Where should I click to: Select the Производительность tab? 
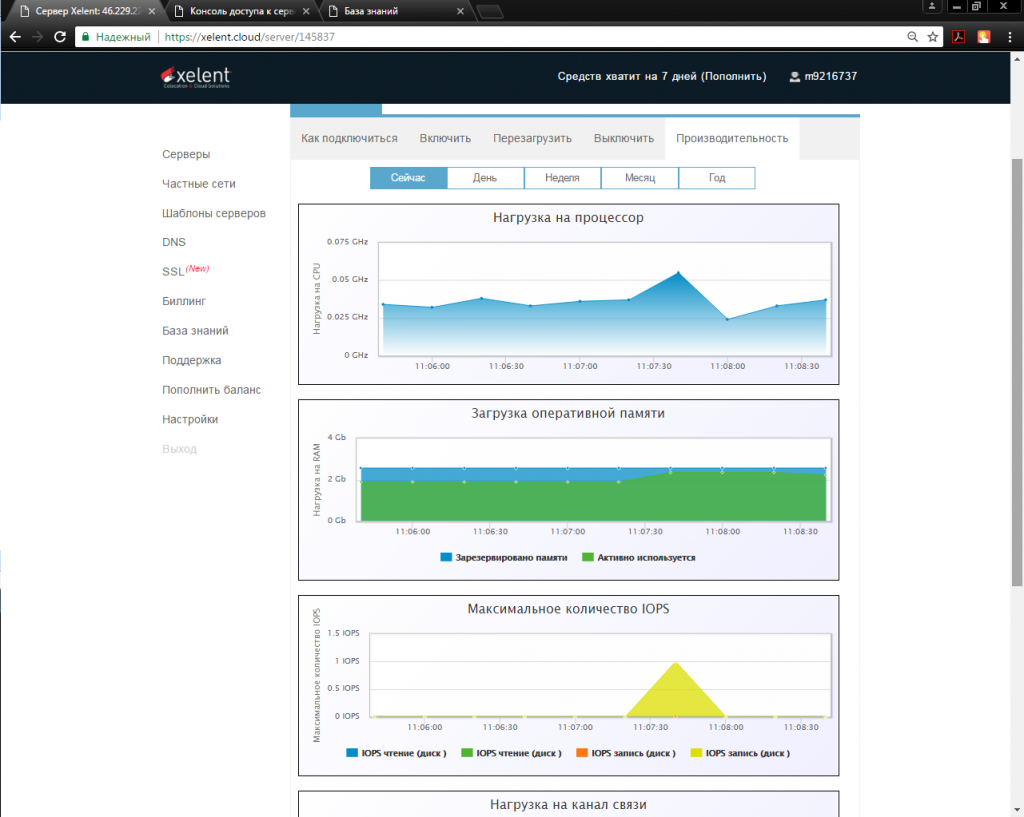tap(732, 138)
